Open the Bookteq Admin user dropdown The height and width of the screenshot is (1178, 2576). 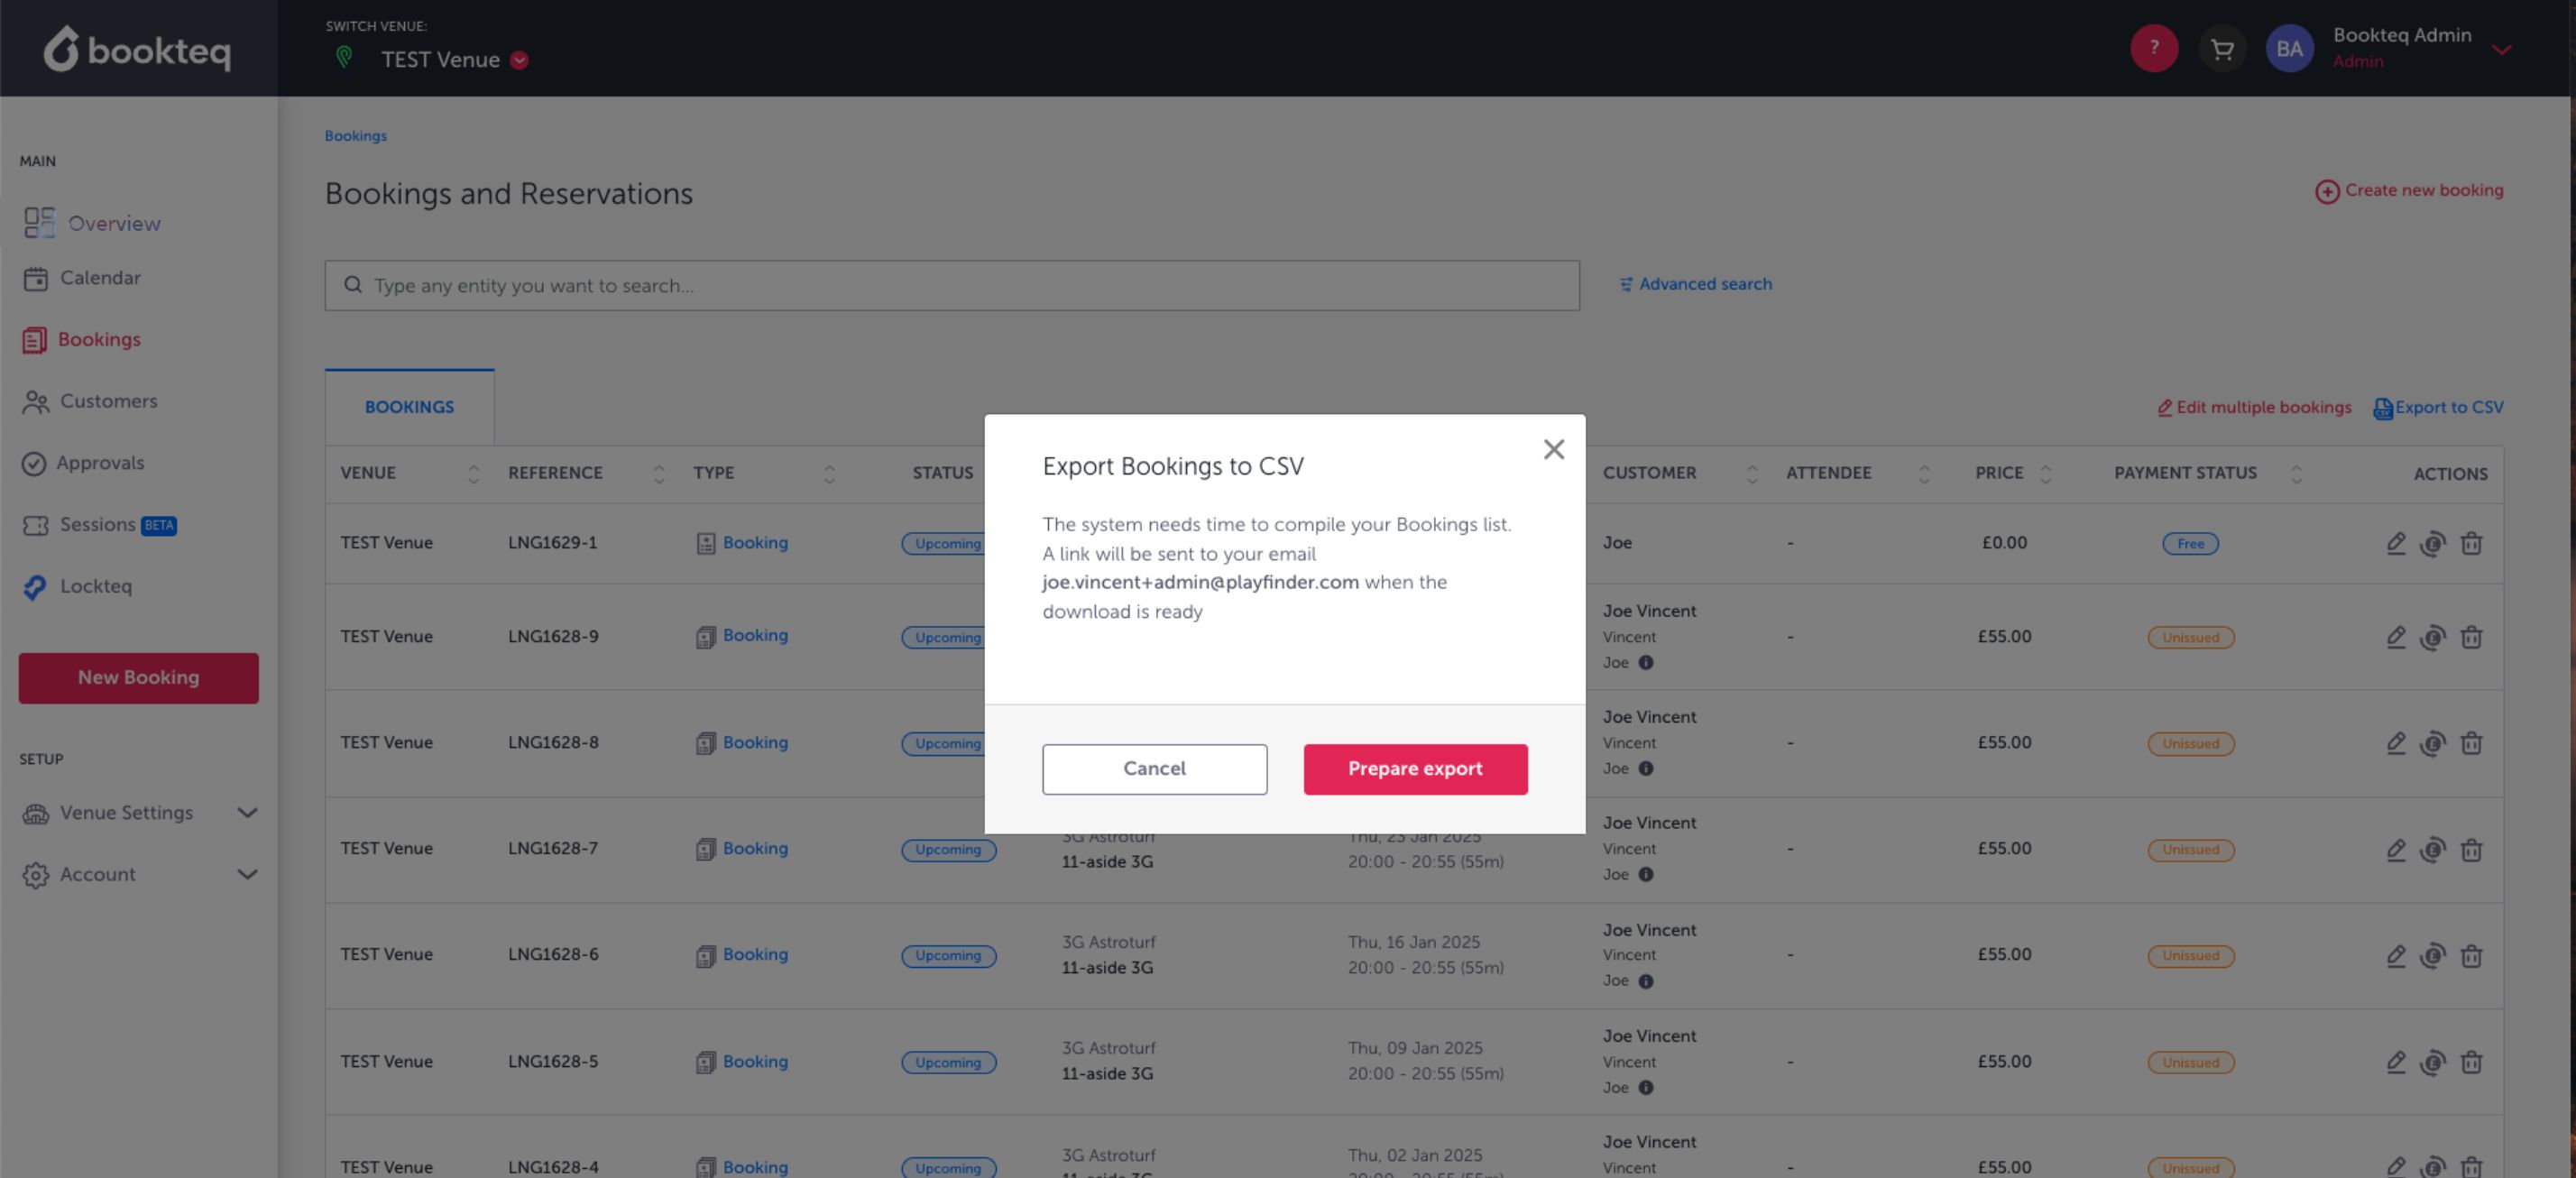pos(2500,49)
